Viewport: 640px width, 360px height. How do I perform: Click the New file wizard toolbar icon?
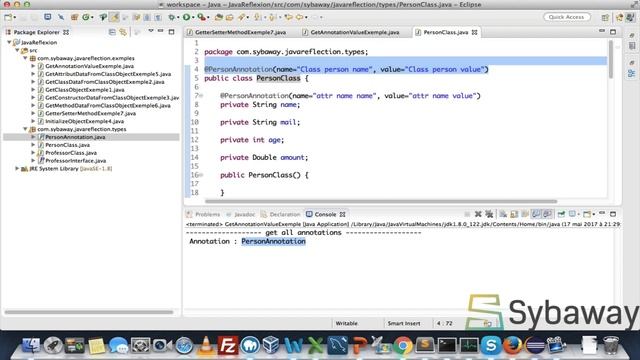point(8,17)
